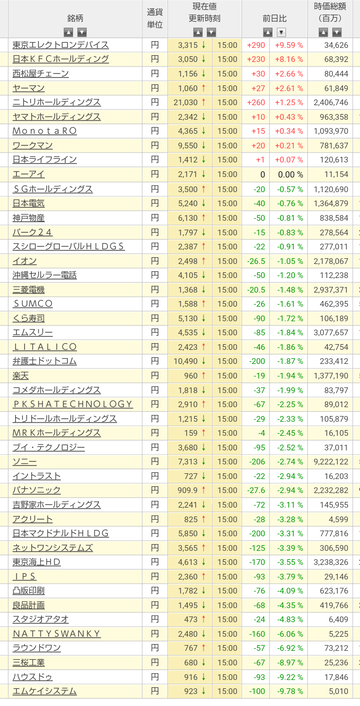Sort 銘柄 column ascending with up arrow
The image size is (360, 706).
pyautogui.click(x=68, y=32)
